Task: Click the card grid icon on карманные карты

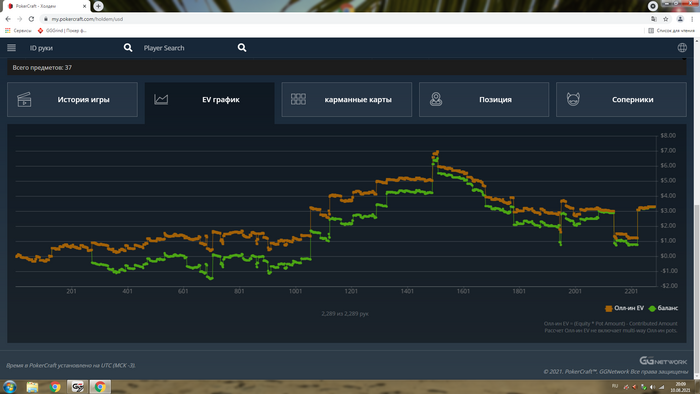Action: pyautogui.click(x=298, y=99)
